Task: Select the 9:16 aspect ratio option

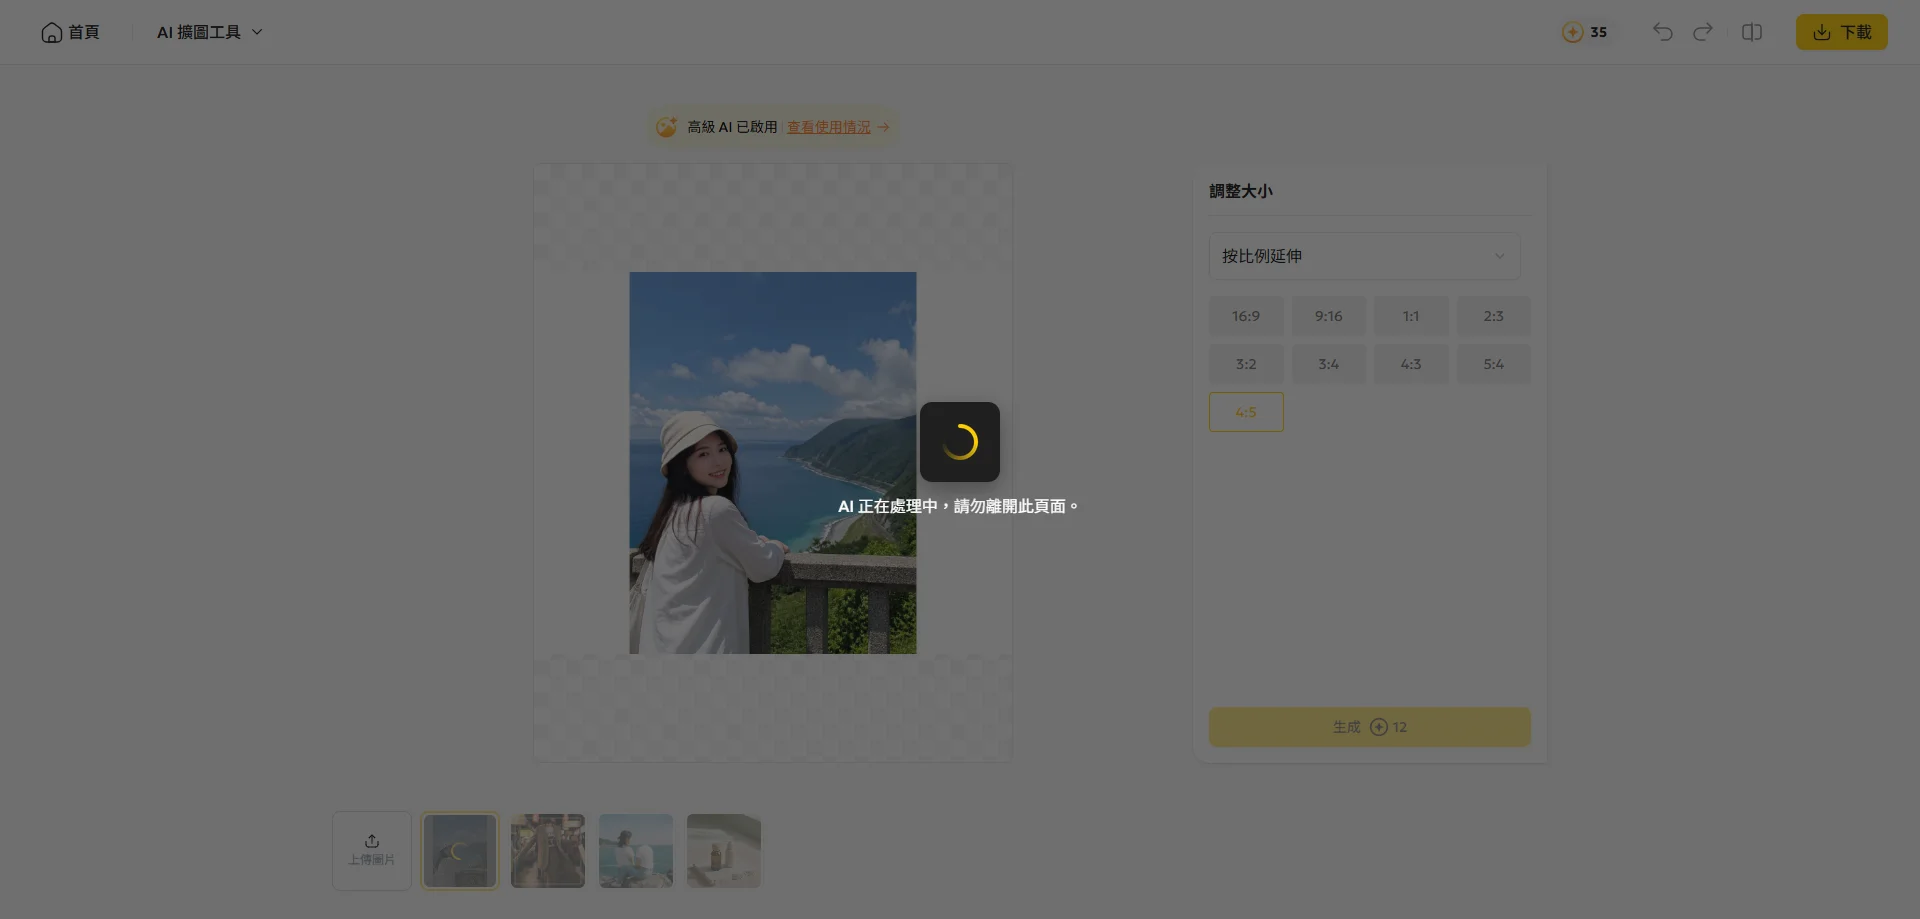Action: [x=1328, y=315]
